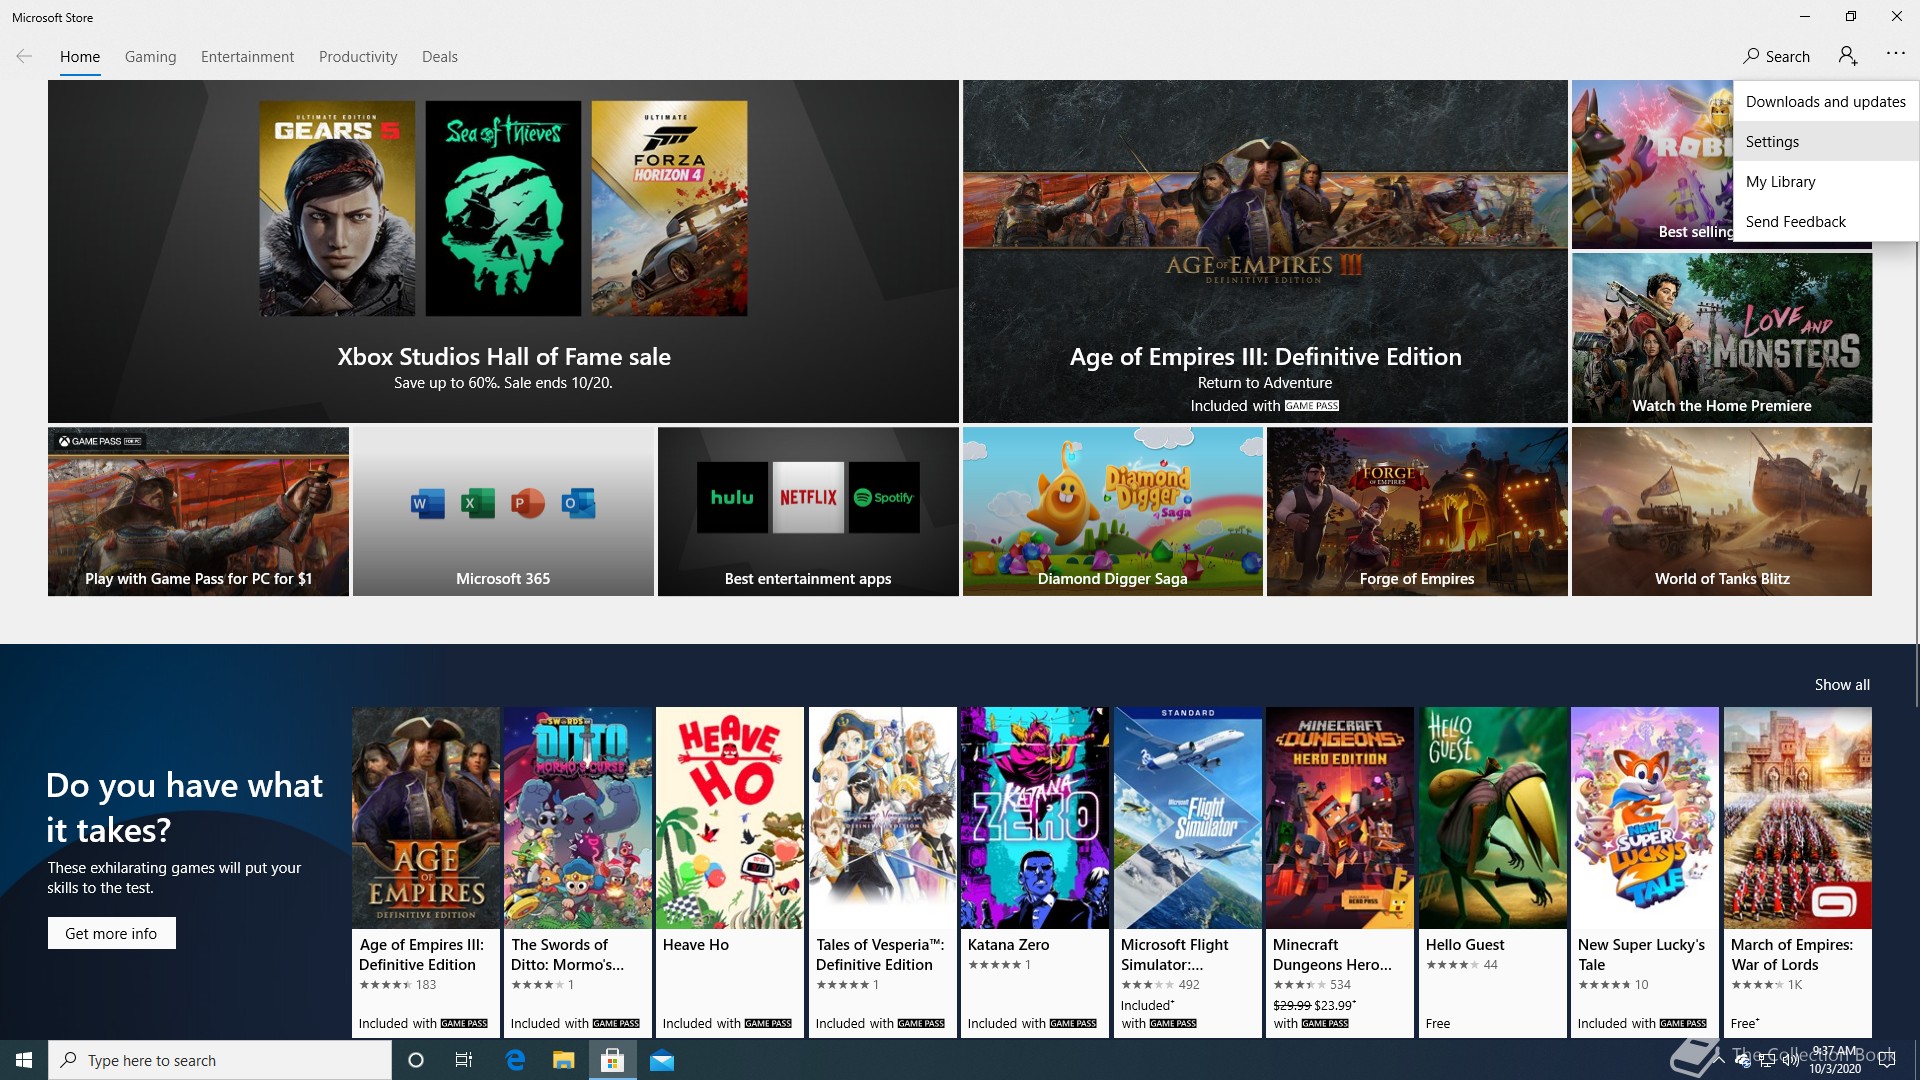Screen dimensions: 1920x1080
Task: Open Hello Guest game card
Action: [1493, 872]
